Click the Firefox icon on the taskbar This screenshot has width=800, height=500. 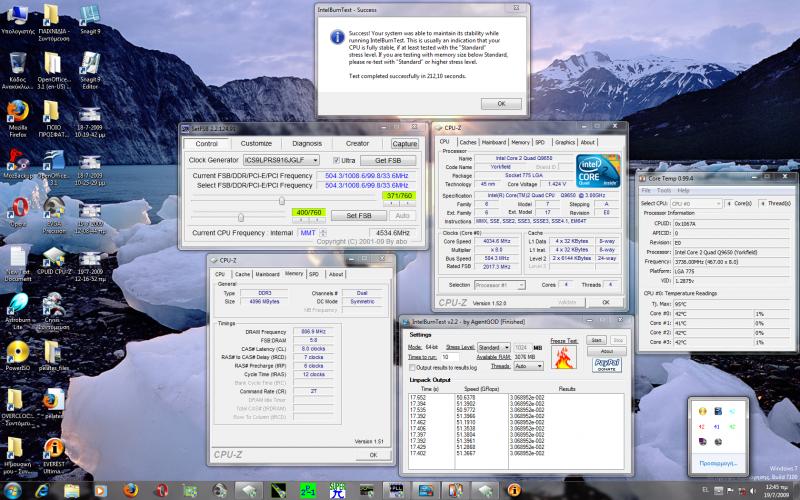(x=131, y=490)
